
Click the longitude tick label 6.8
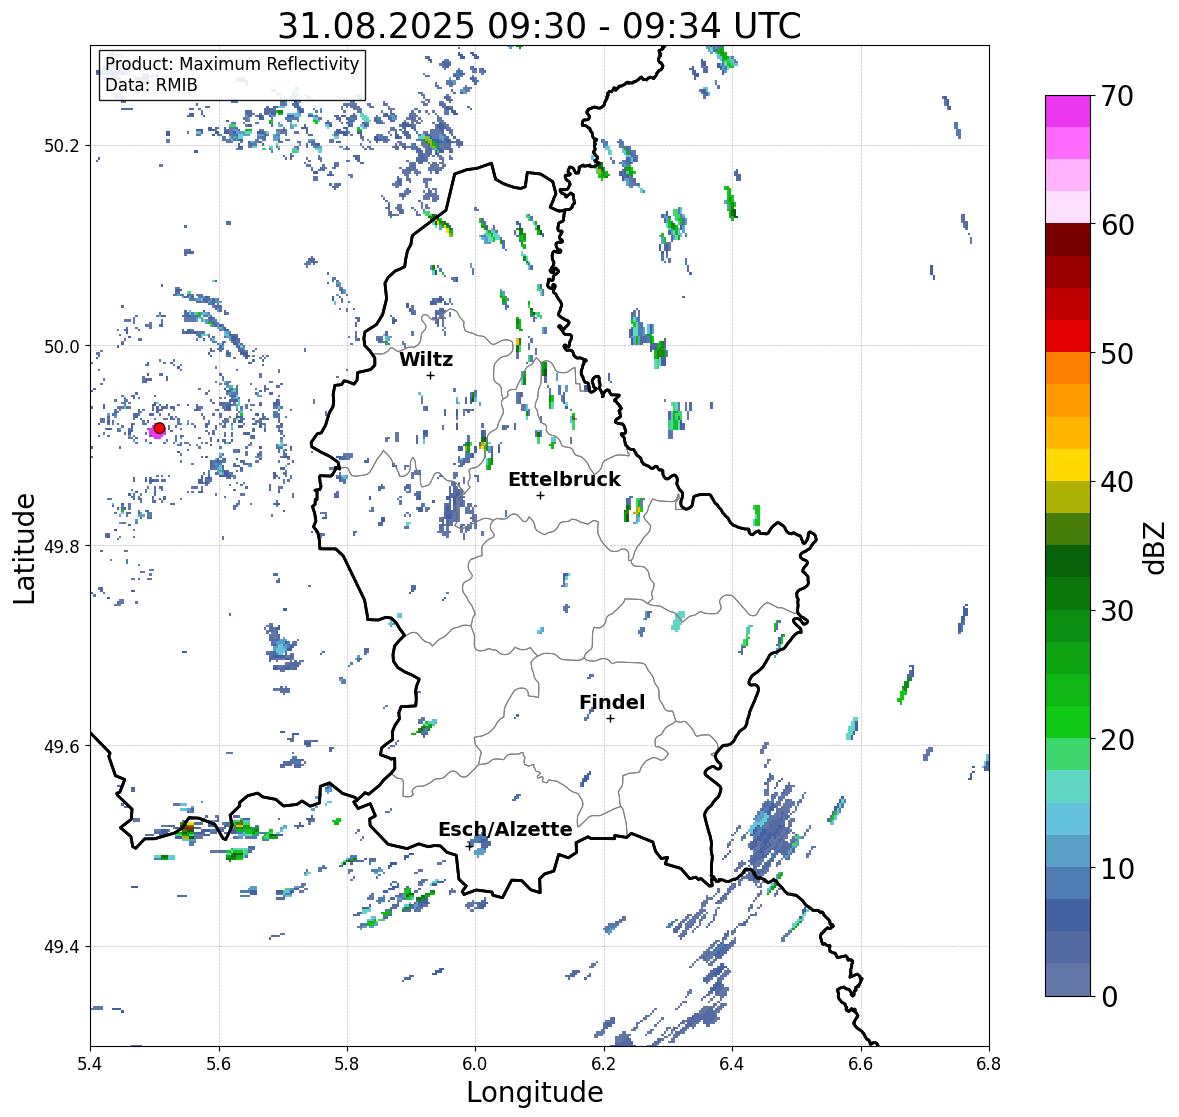point(989,1063)
